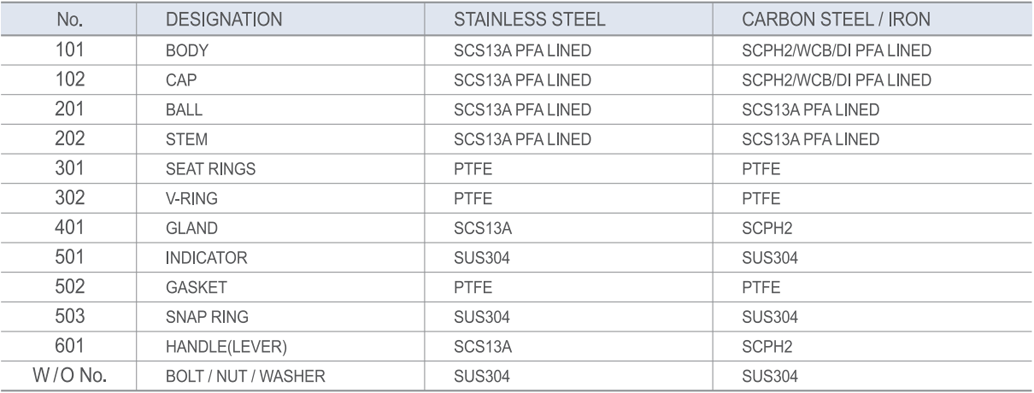Screen dimensions: 1034x393
Task: Select part number 601
Action: point(70,346)
